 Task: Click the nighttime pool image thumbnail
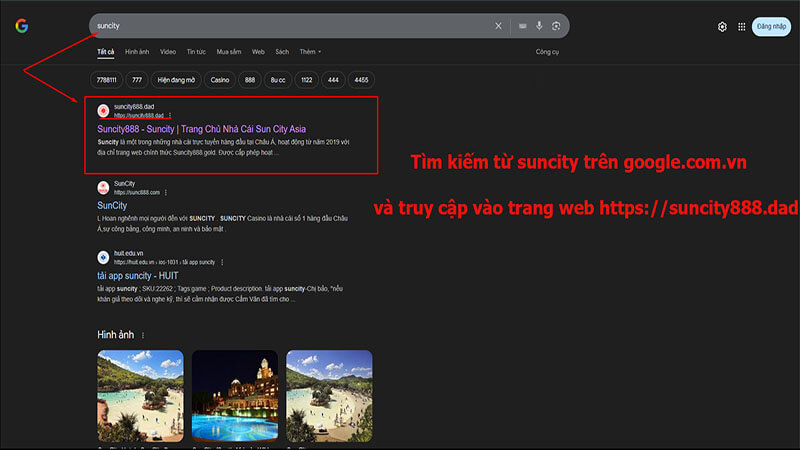coord(234,381)
